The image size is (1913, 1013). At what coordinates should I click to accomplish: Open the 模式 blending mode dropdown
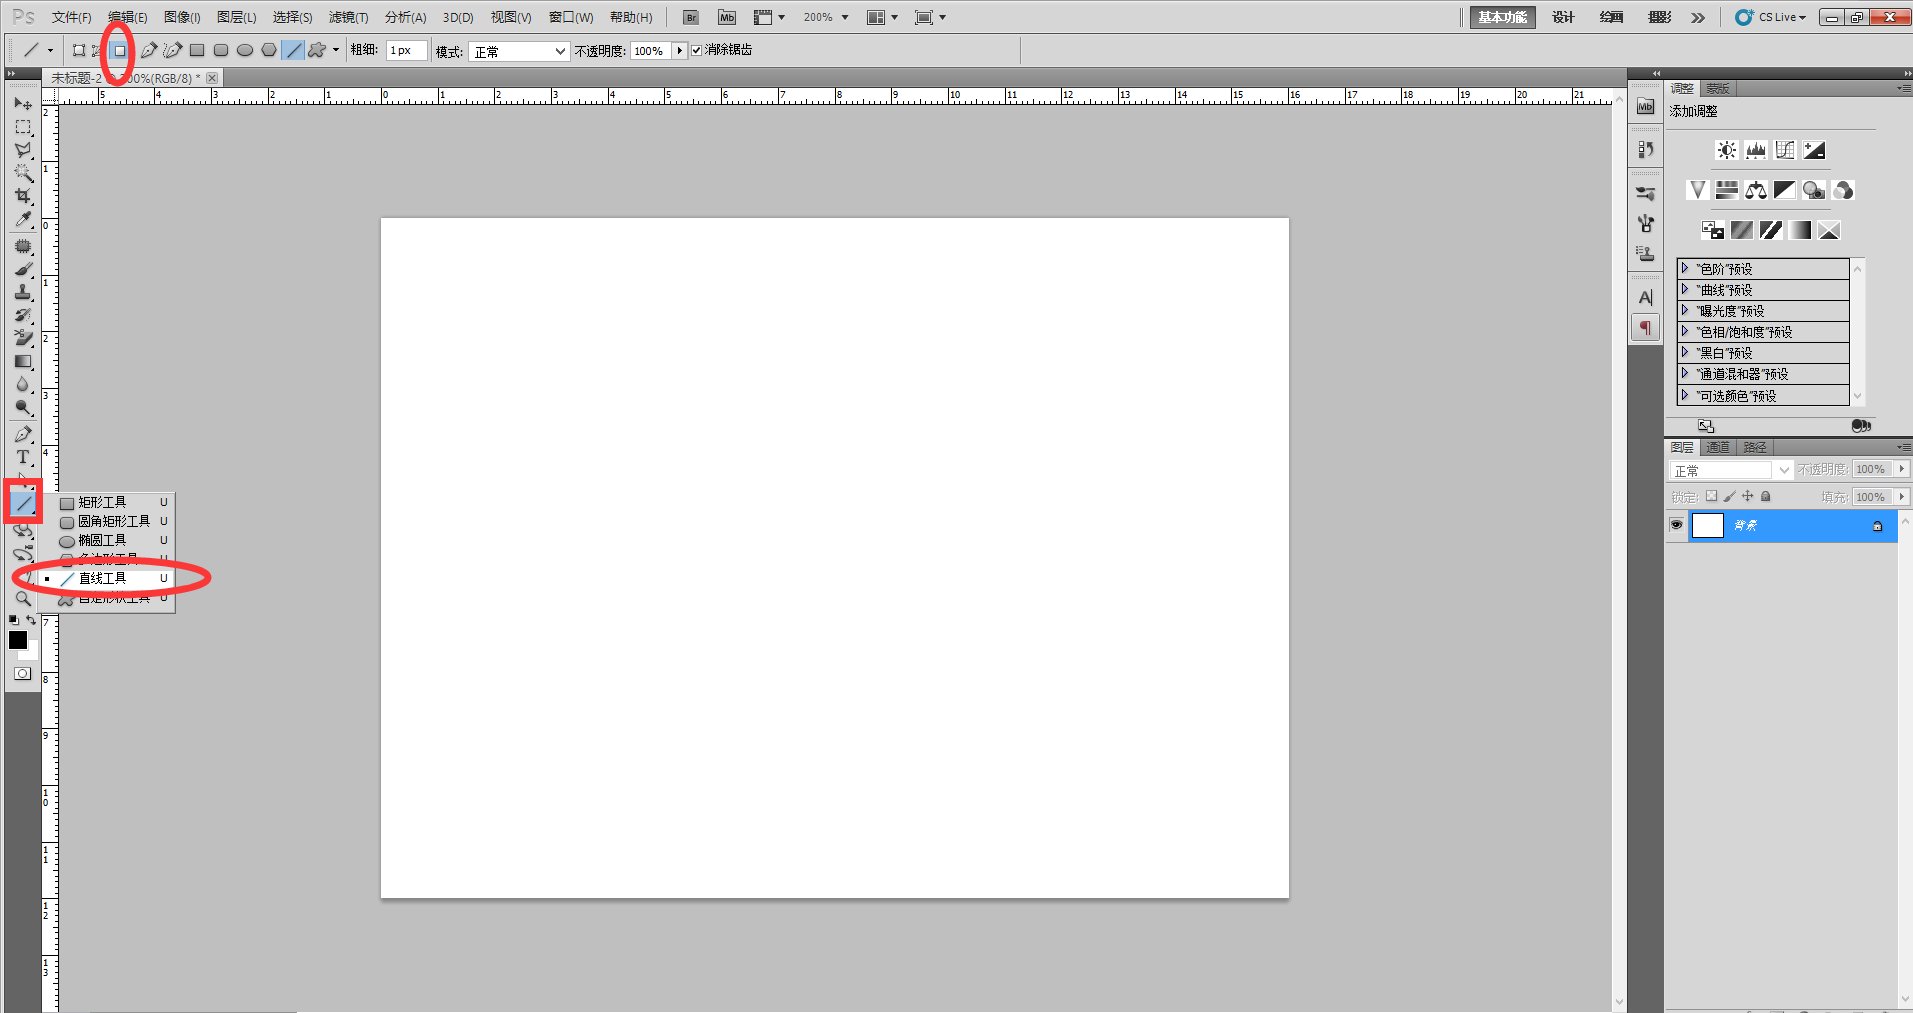click(519, 51)
